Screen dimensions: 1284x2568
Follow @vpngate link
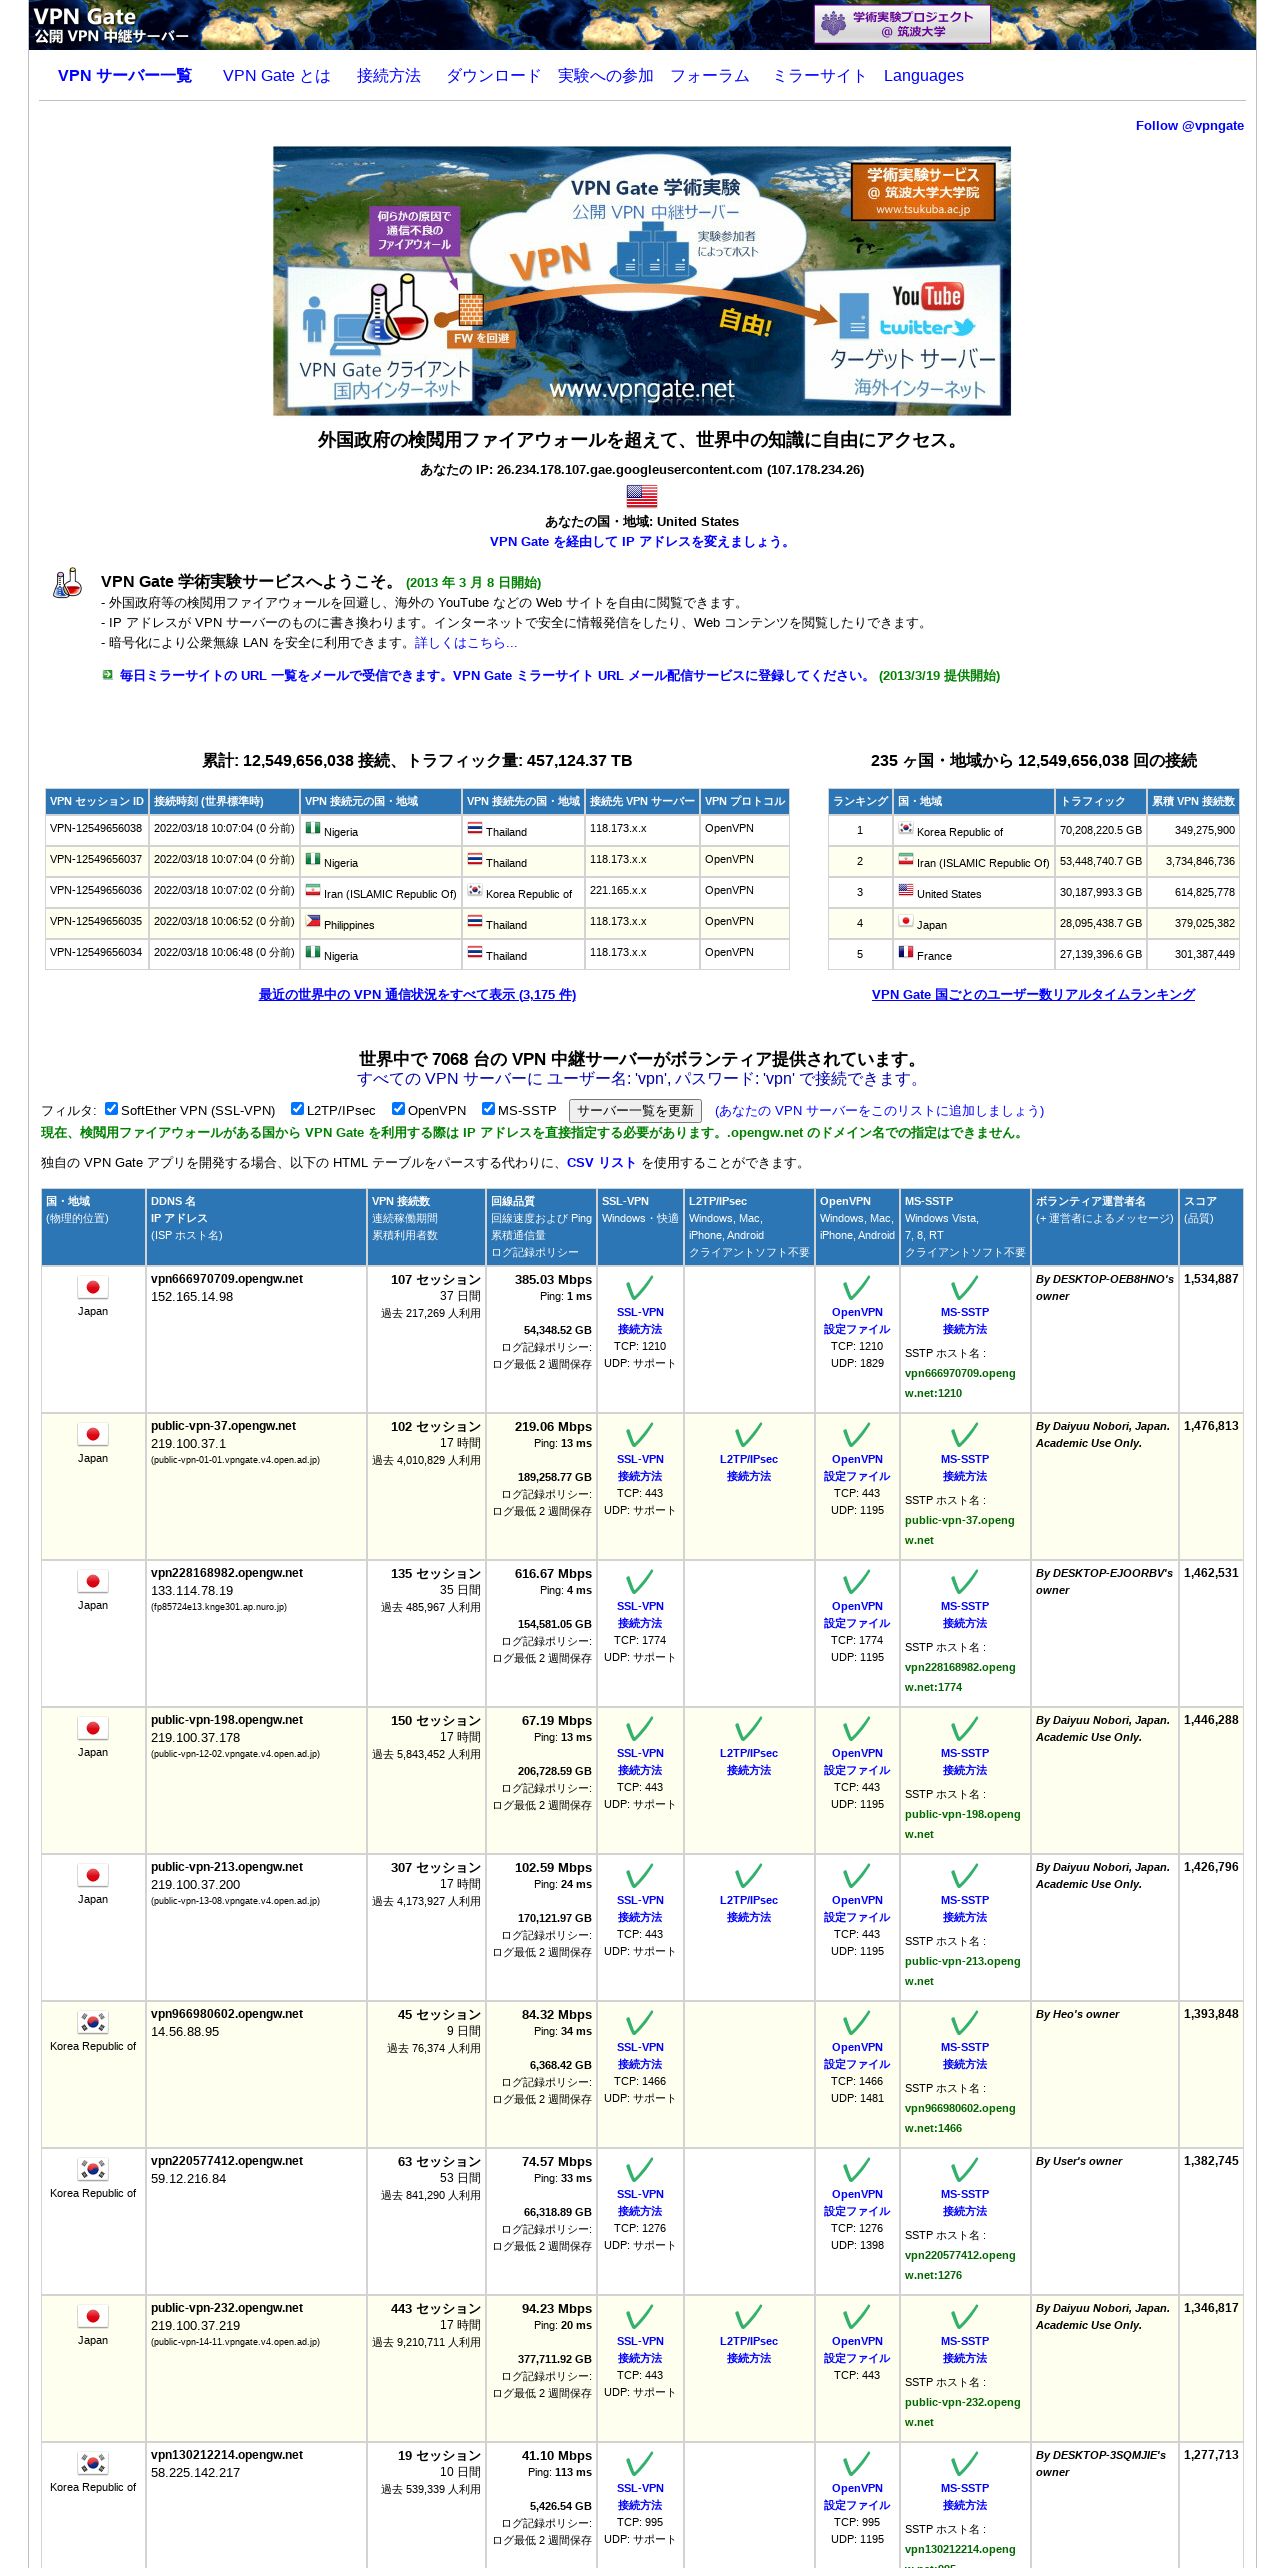pyautogui.click(x=1190, y=126)
